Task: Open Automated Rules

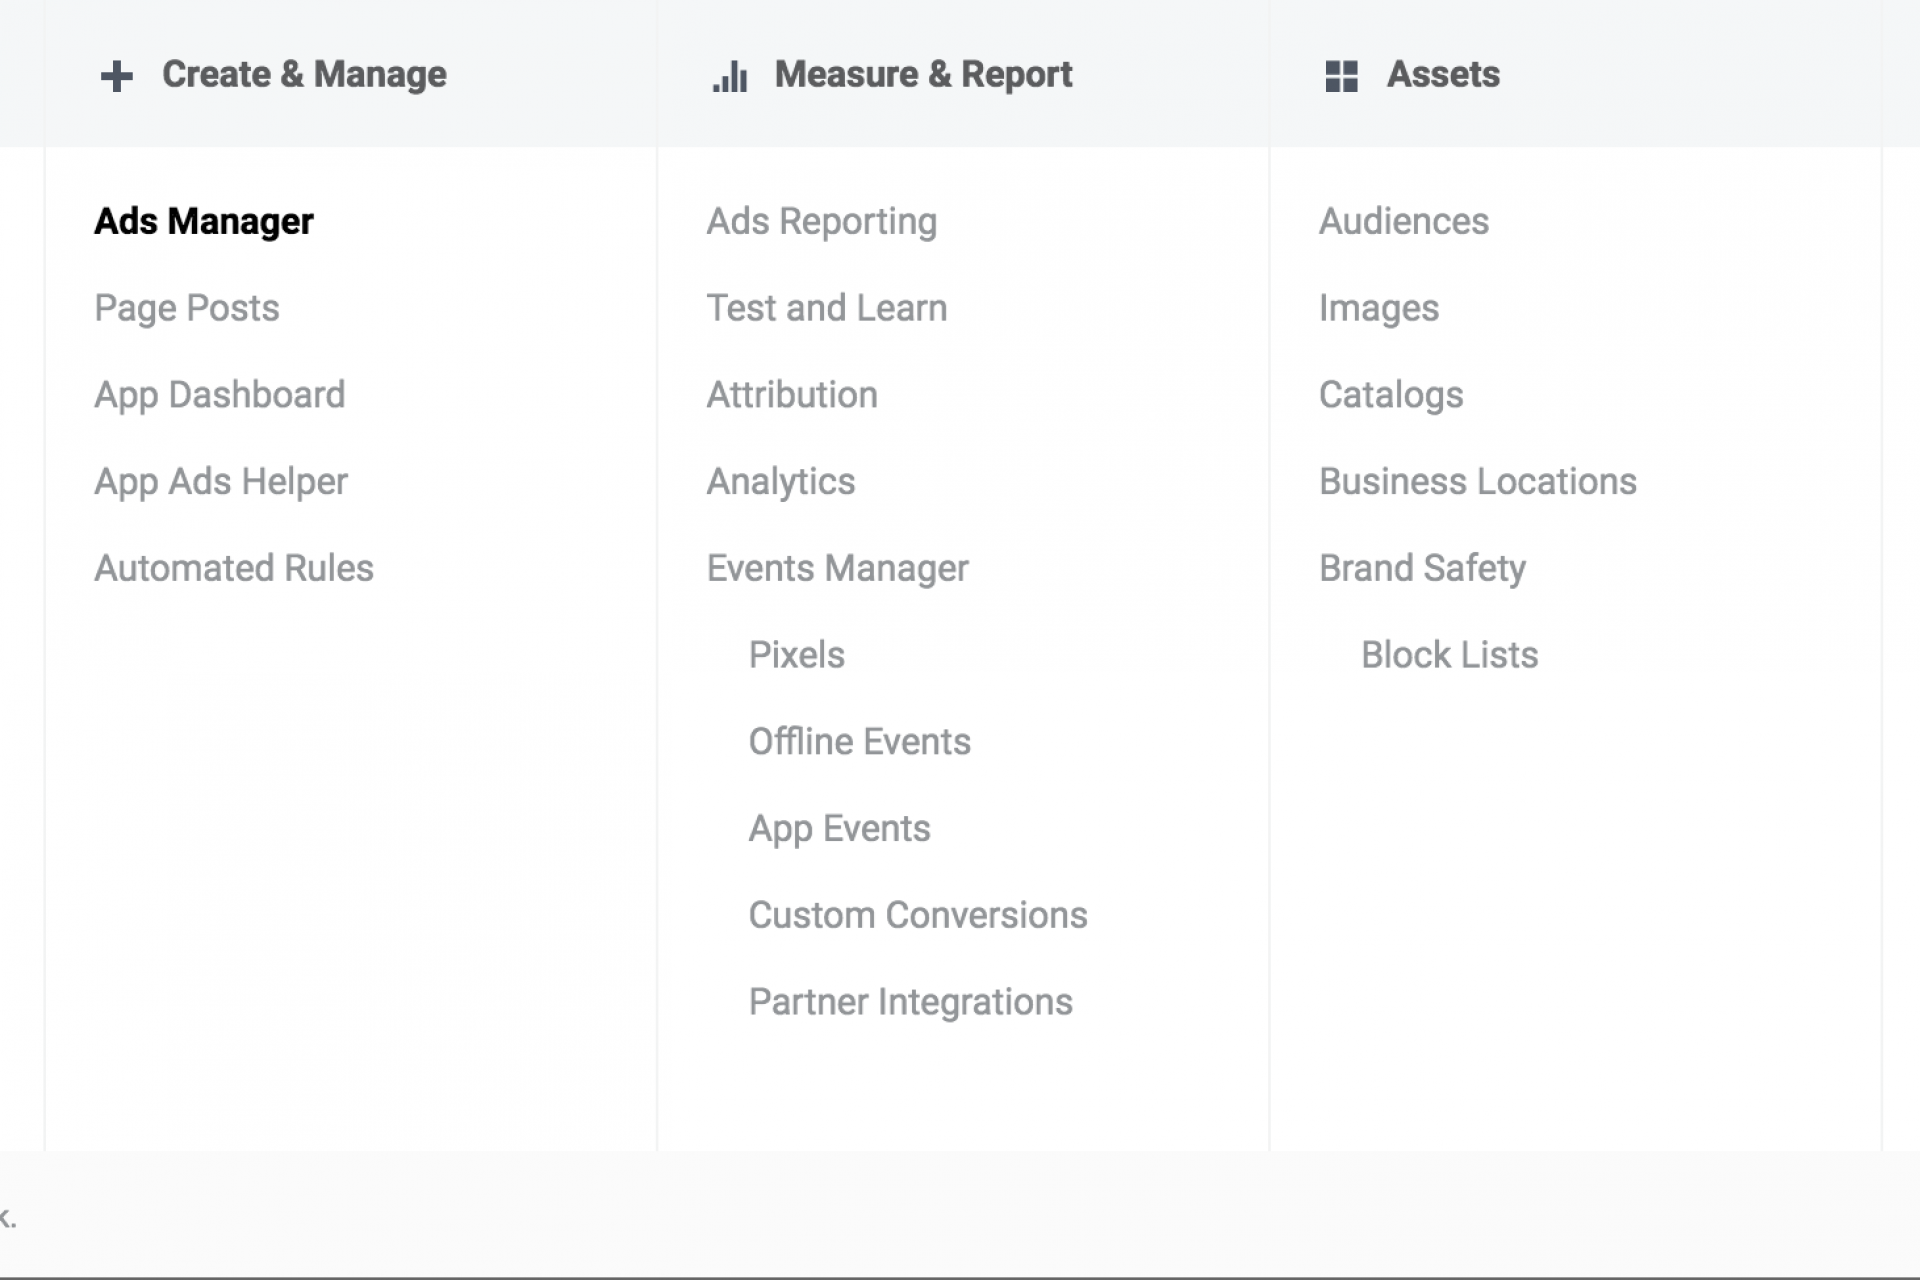Action: (x=234, y=568)
